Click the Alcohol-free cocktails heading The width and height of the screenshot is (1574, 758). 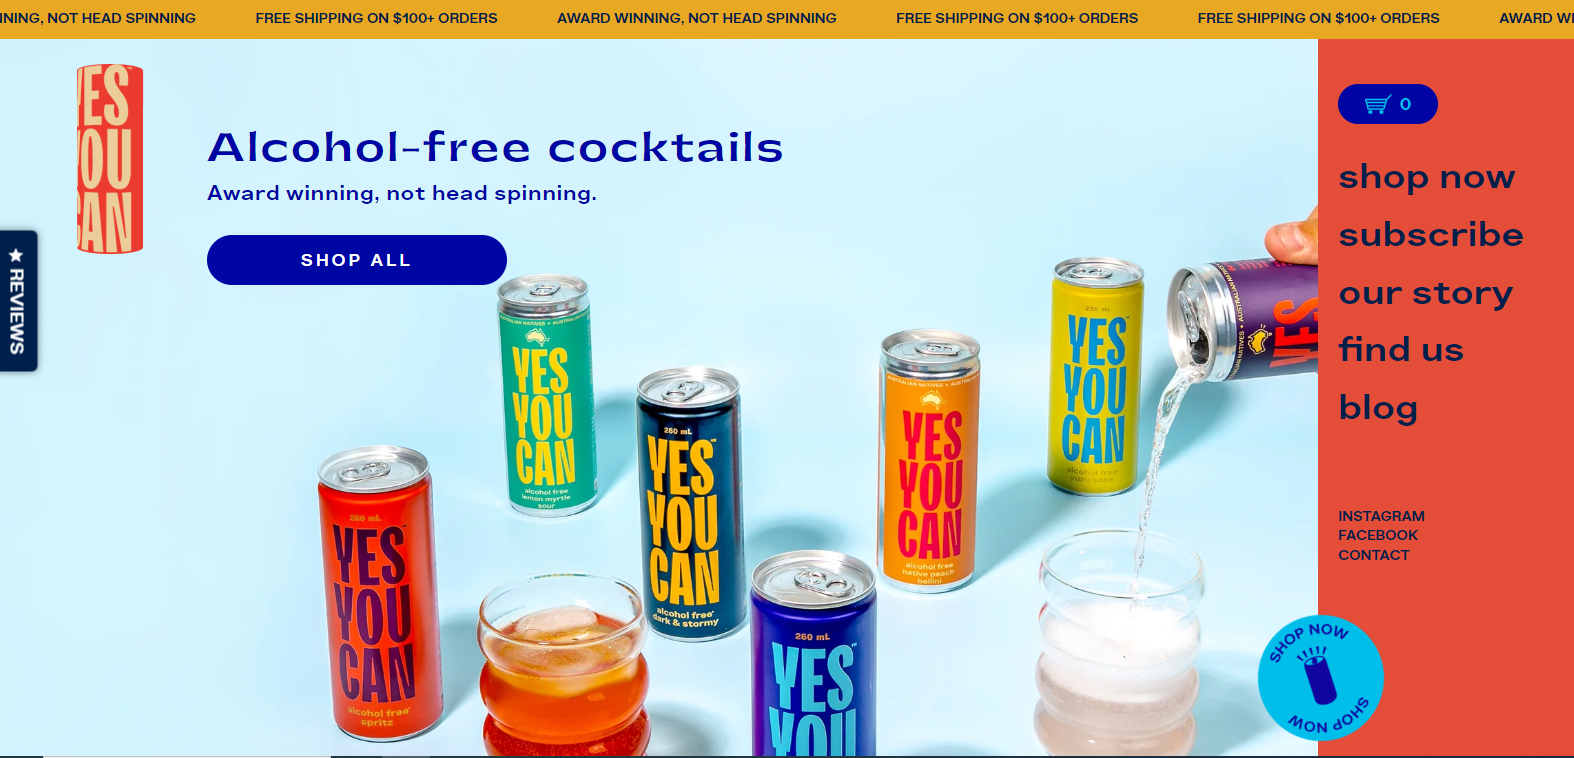(495, 148)
